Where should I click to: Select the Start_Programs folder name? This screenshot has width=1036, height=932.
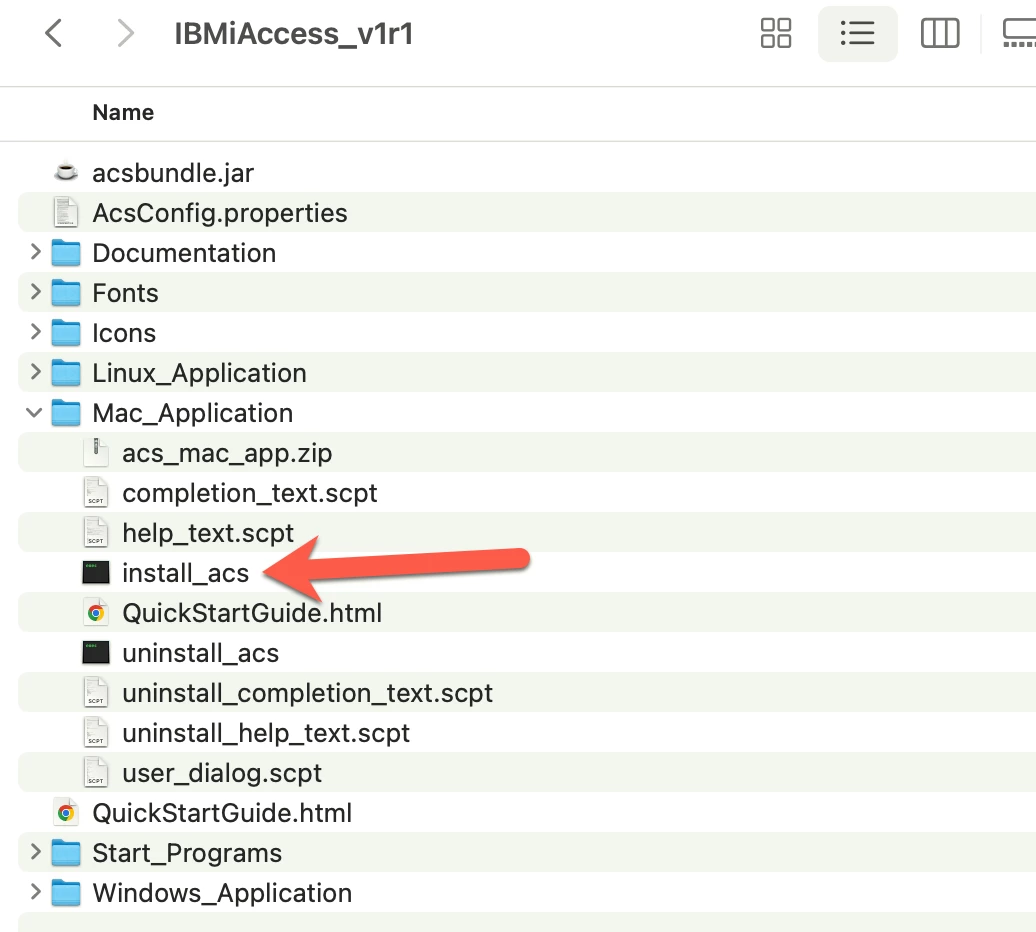point(187,853)
